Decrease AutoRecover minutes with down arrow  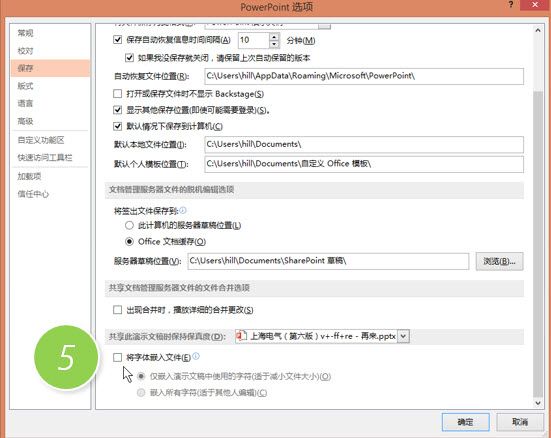coord(274,44)
